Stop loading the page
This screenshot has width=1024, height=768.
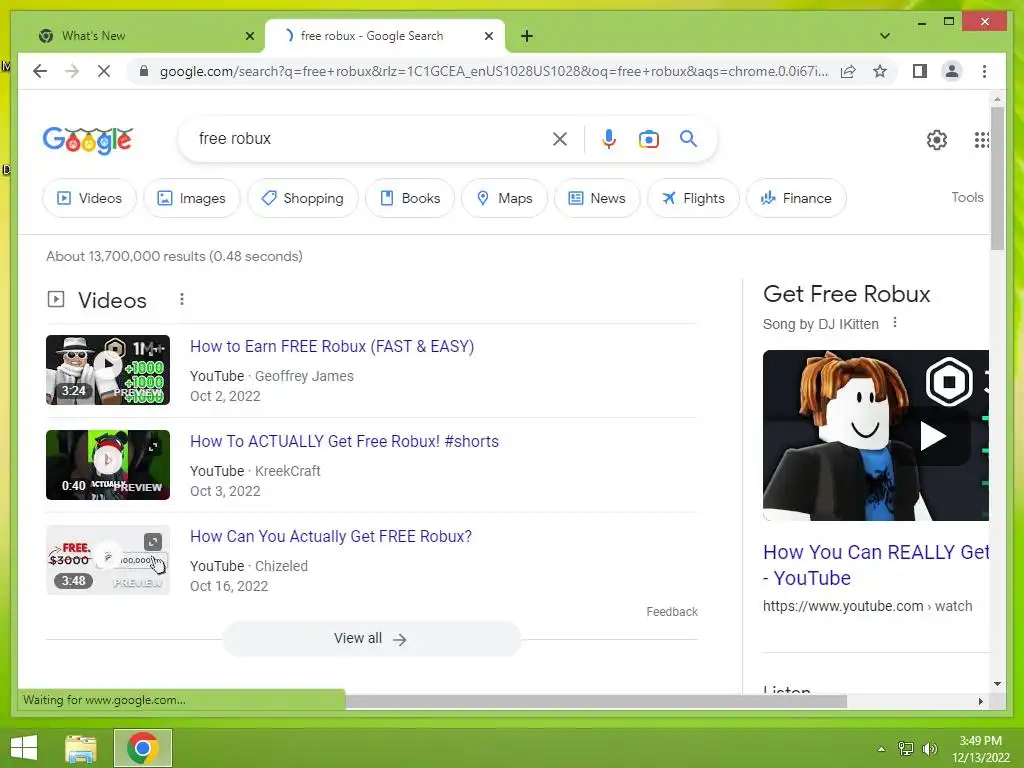click(104, 71)
